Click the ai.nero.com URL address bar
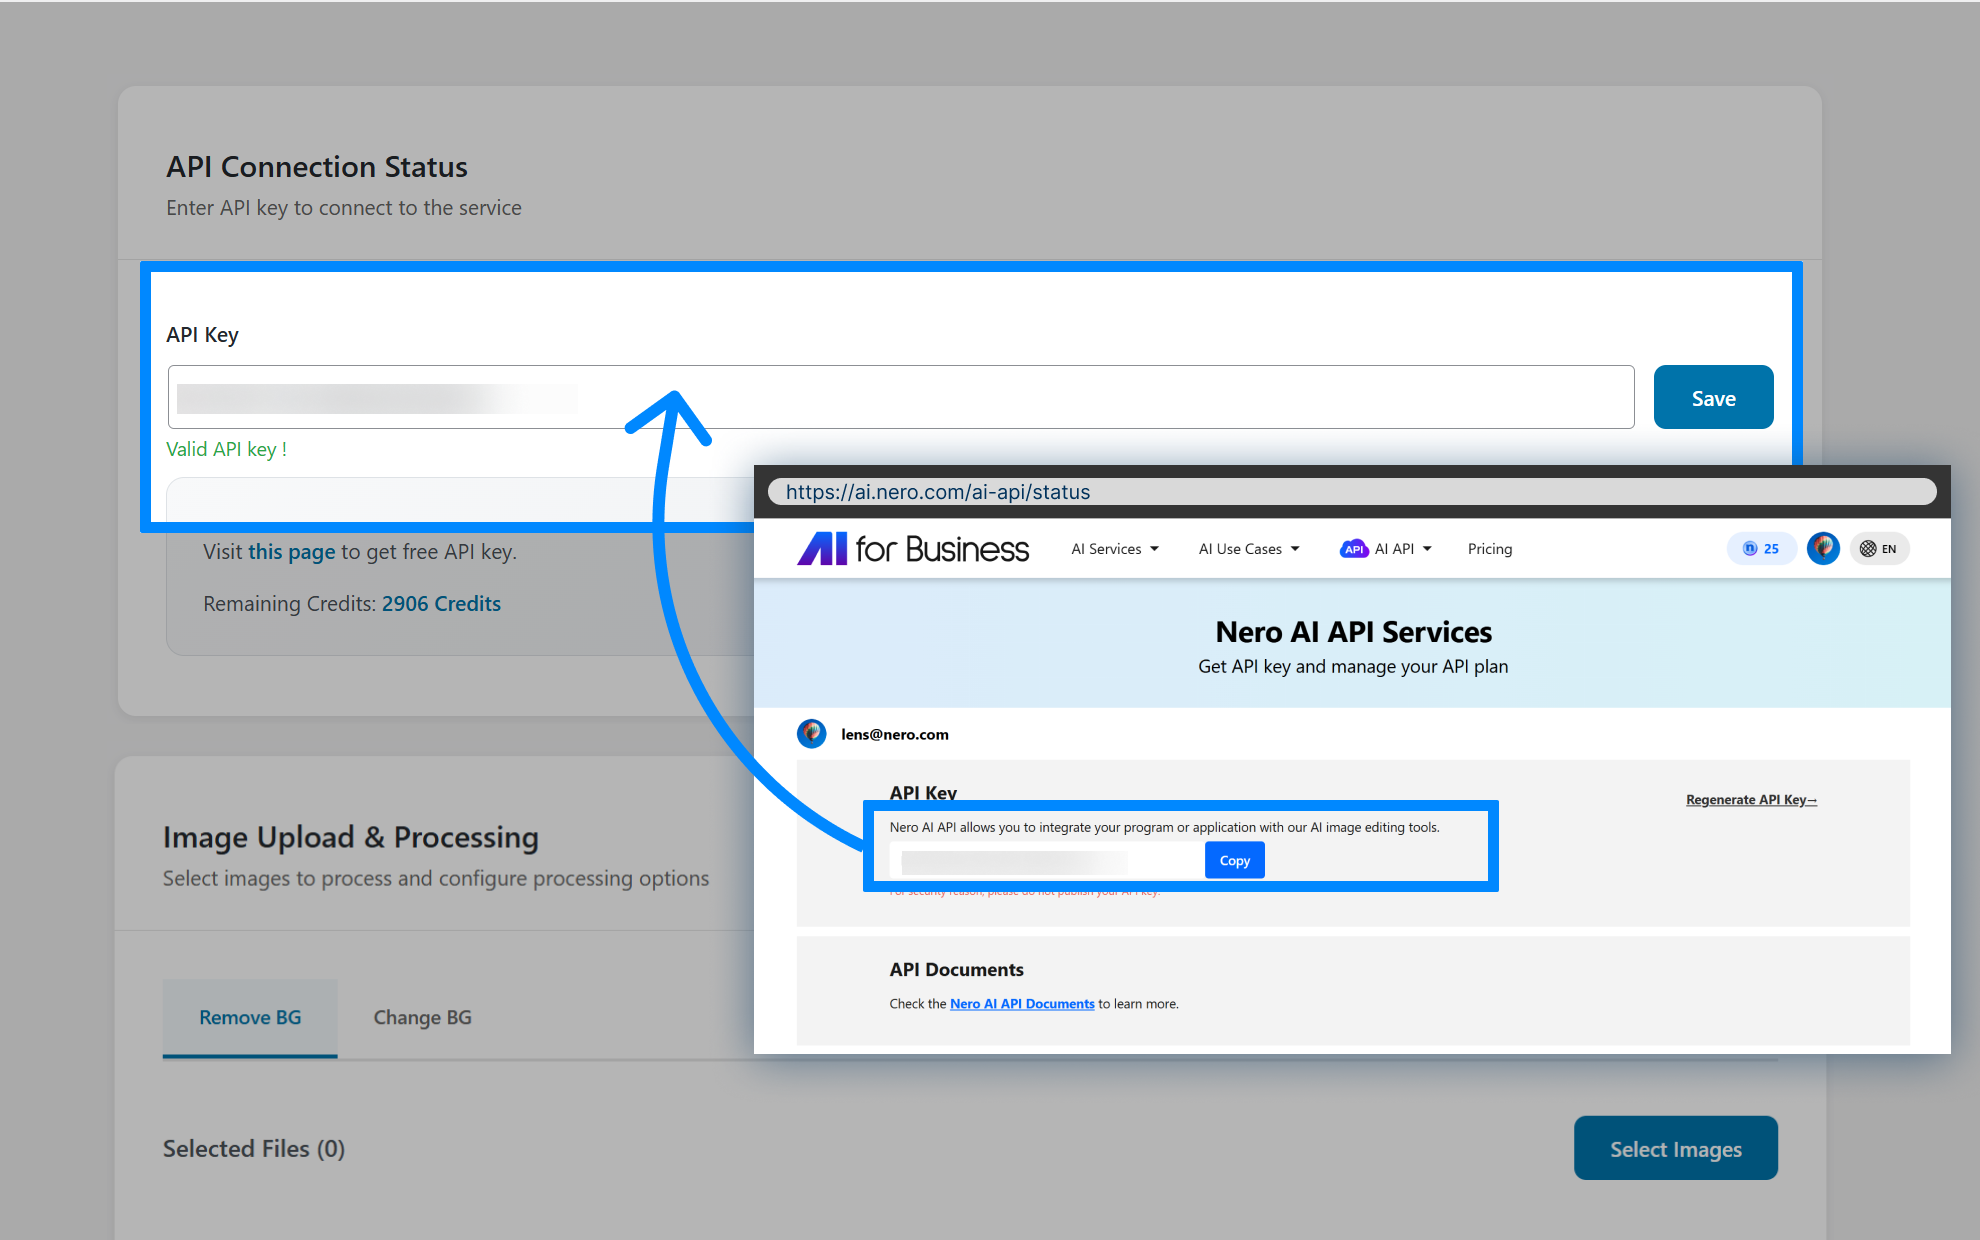 tap(1352, 492)
